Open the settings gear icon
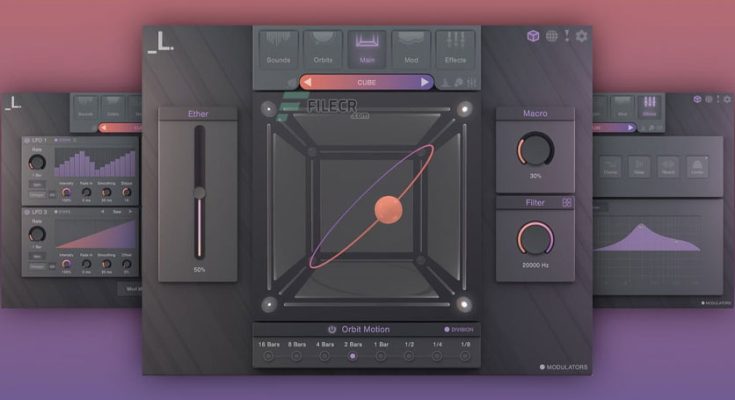This screenshot has height=400, width=735. point(582,36)
